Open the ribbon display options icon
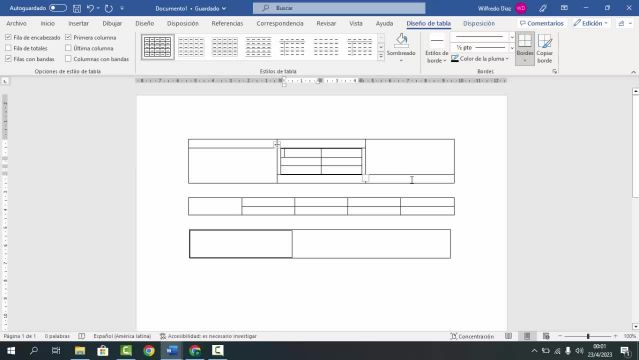 pyautogui.click(x=564, y=8)
